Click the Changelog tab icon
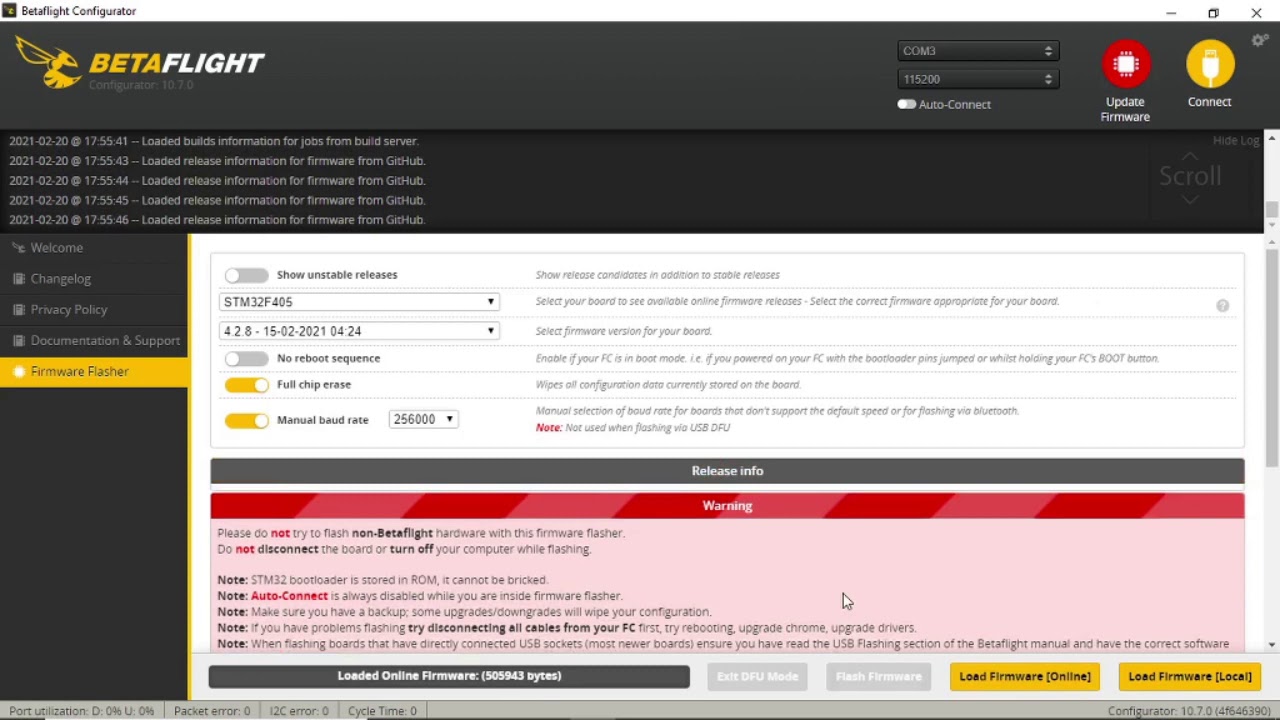1280x720 pixels. point(18,279)
